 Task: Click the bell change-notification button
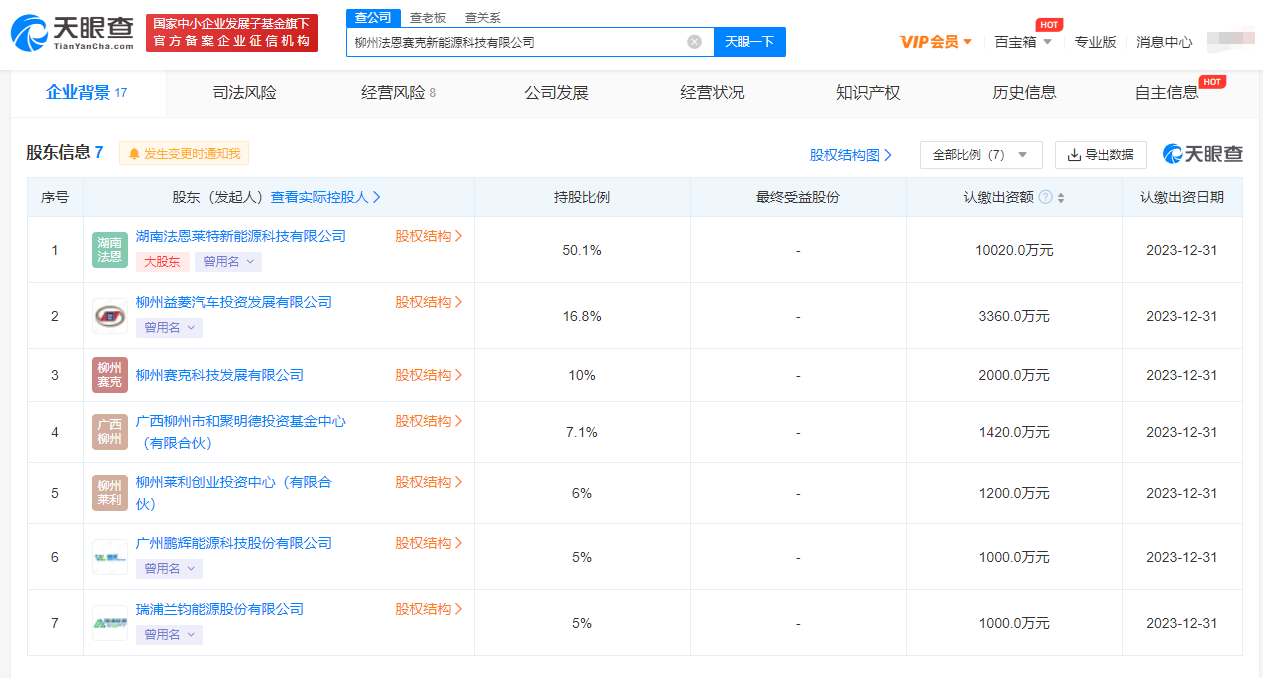click(184, 154)
